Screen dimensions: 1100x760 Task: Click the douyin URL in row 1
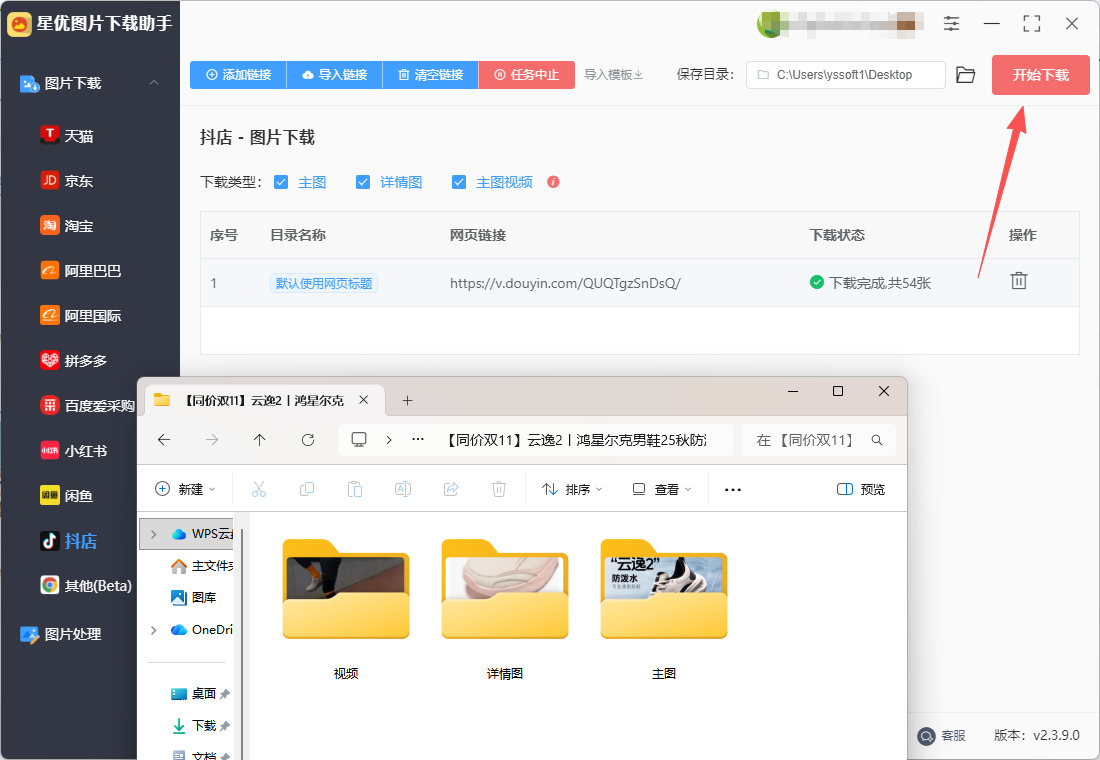click(565, 283)
